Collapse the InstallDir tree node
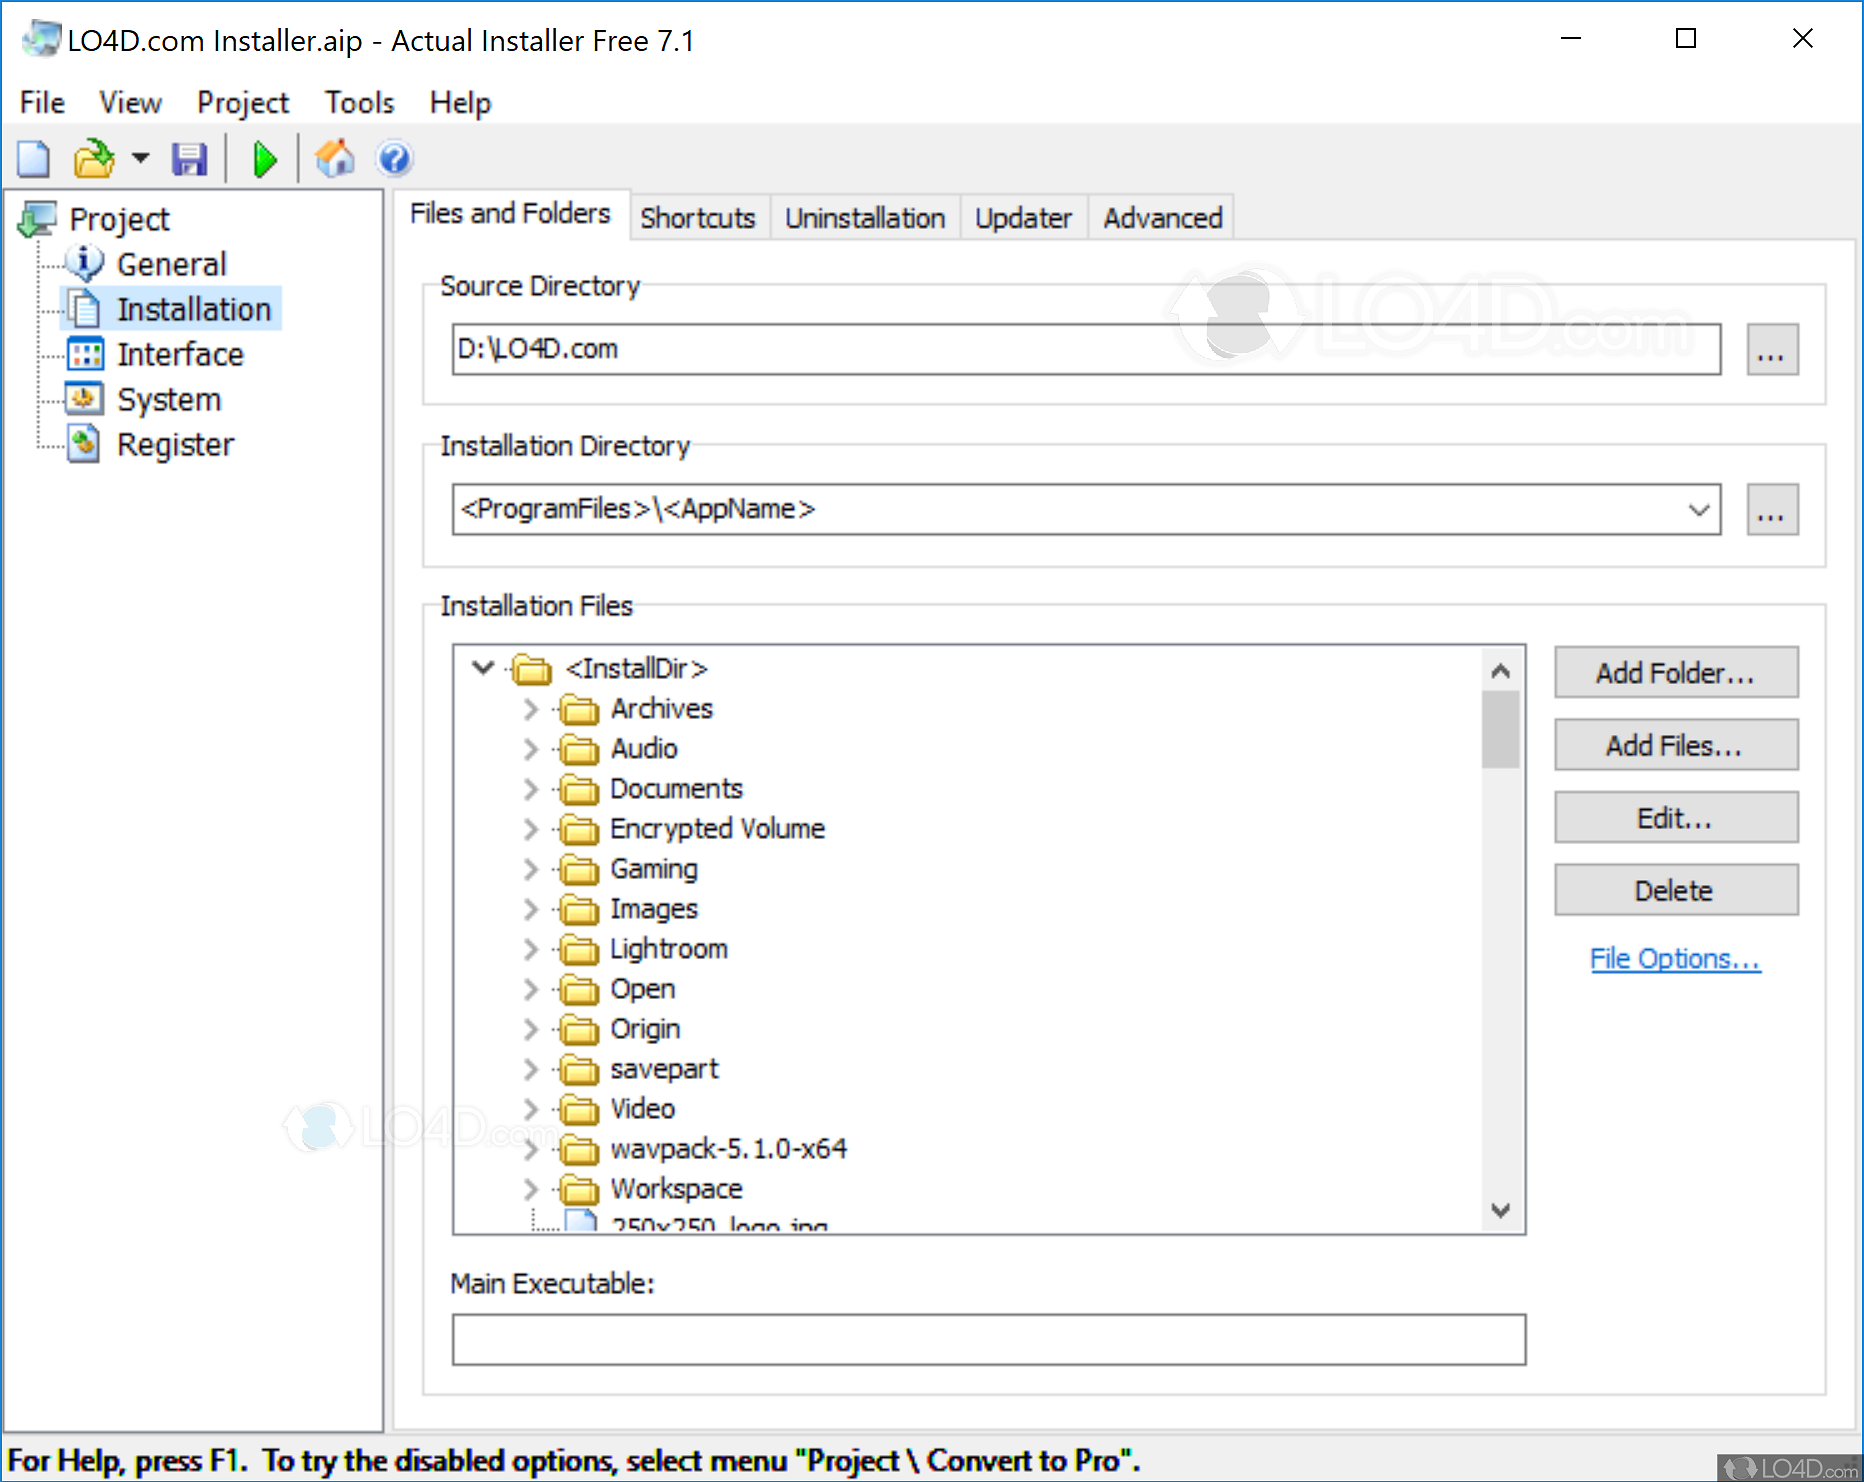 [482, 668]
